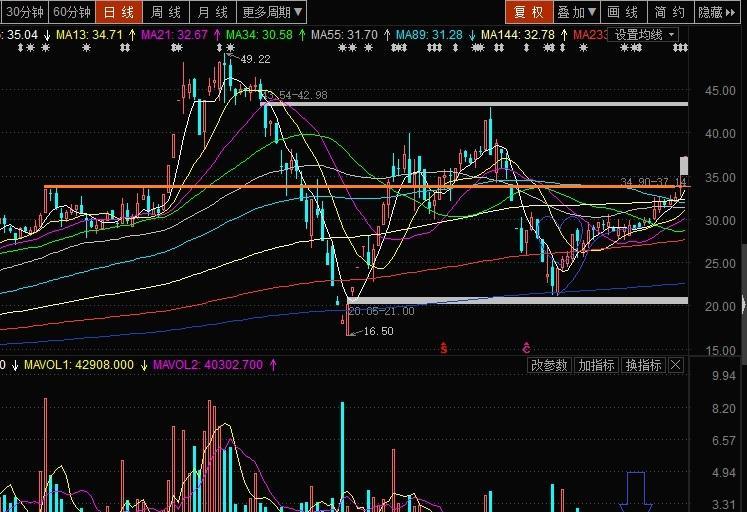Select the 日线 daily chart tab
Viewport: 747px width, 512px height.
pyautogui.click(x=119, y=12)
